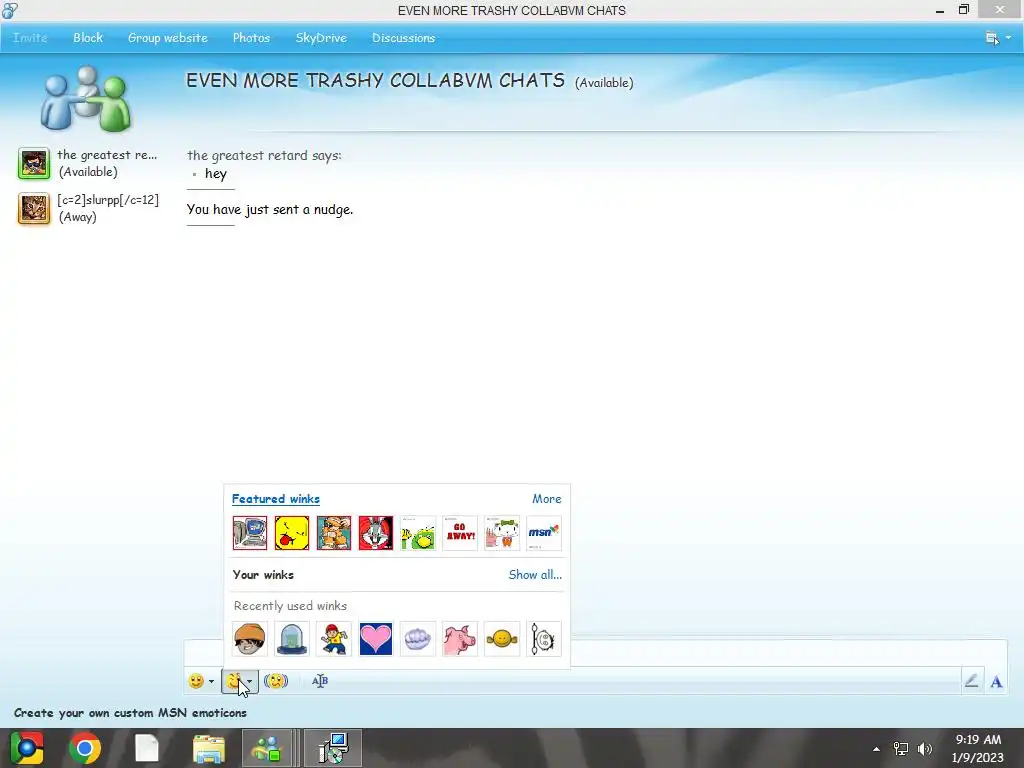
Task: Open the network tray icon
Action: (x=901, y=749)
